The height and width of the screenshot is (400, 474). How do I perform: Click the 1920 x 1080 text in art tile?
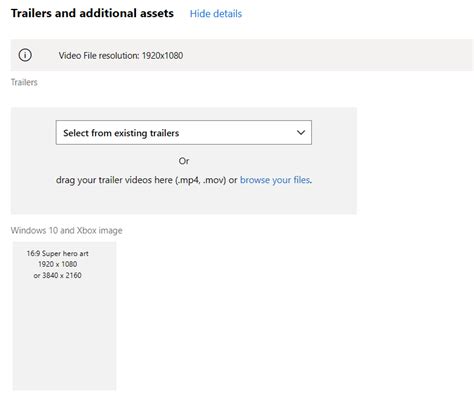pos(57,264)
